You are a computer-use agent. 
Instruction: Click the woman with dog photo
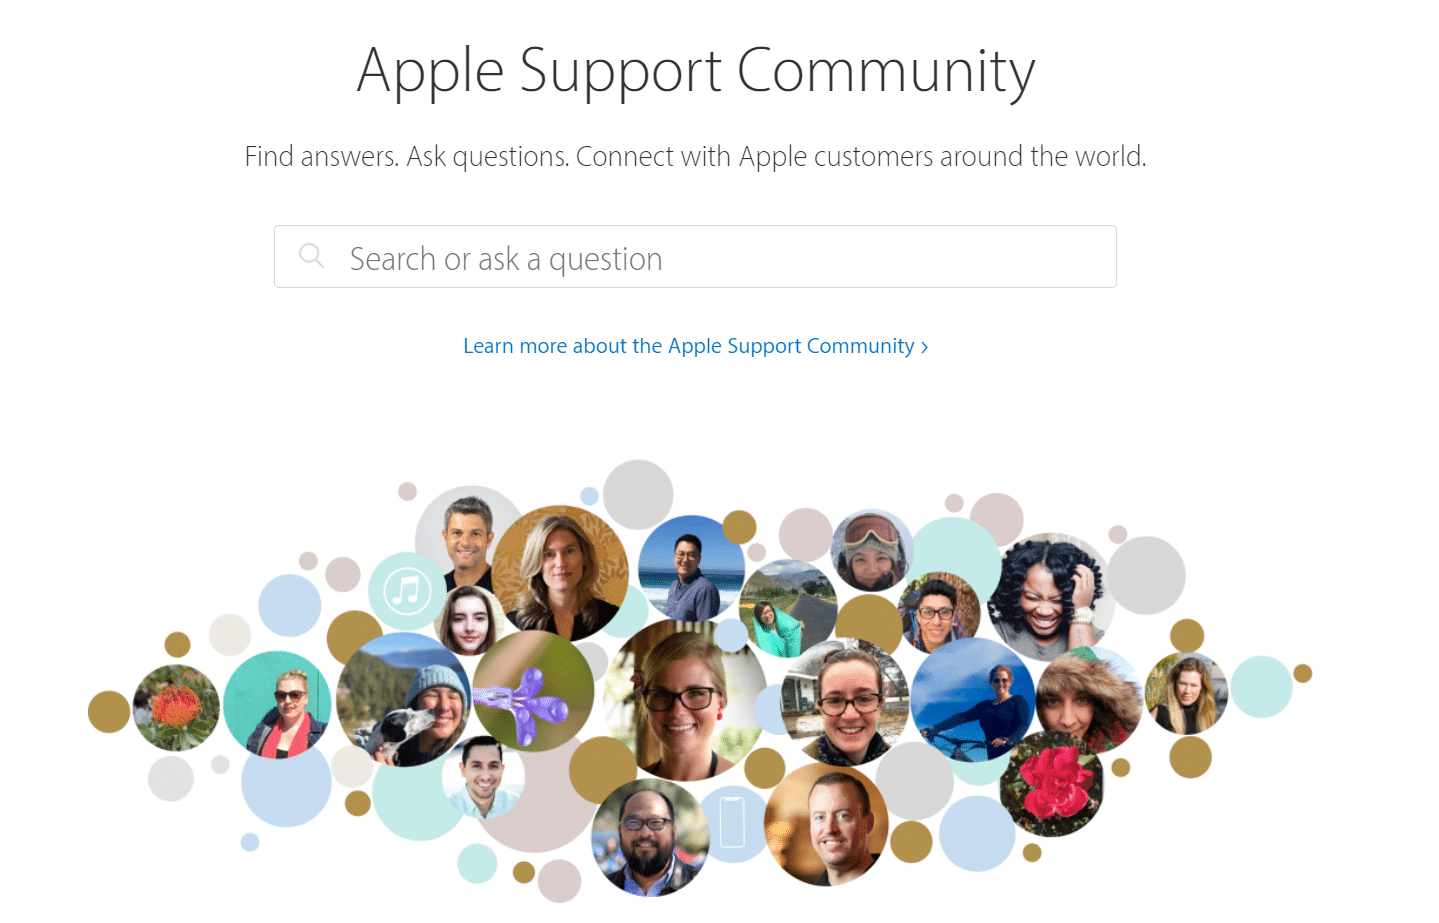[x=404, y=700]
